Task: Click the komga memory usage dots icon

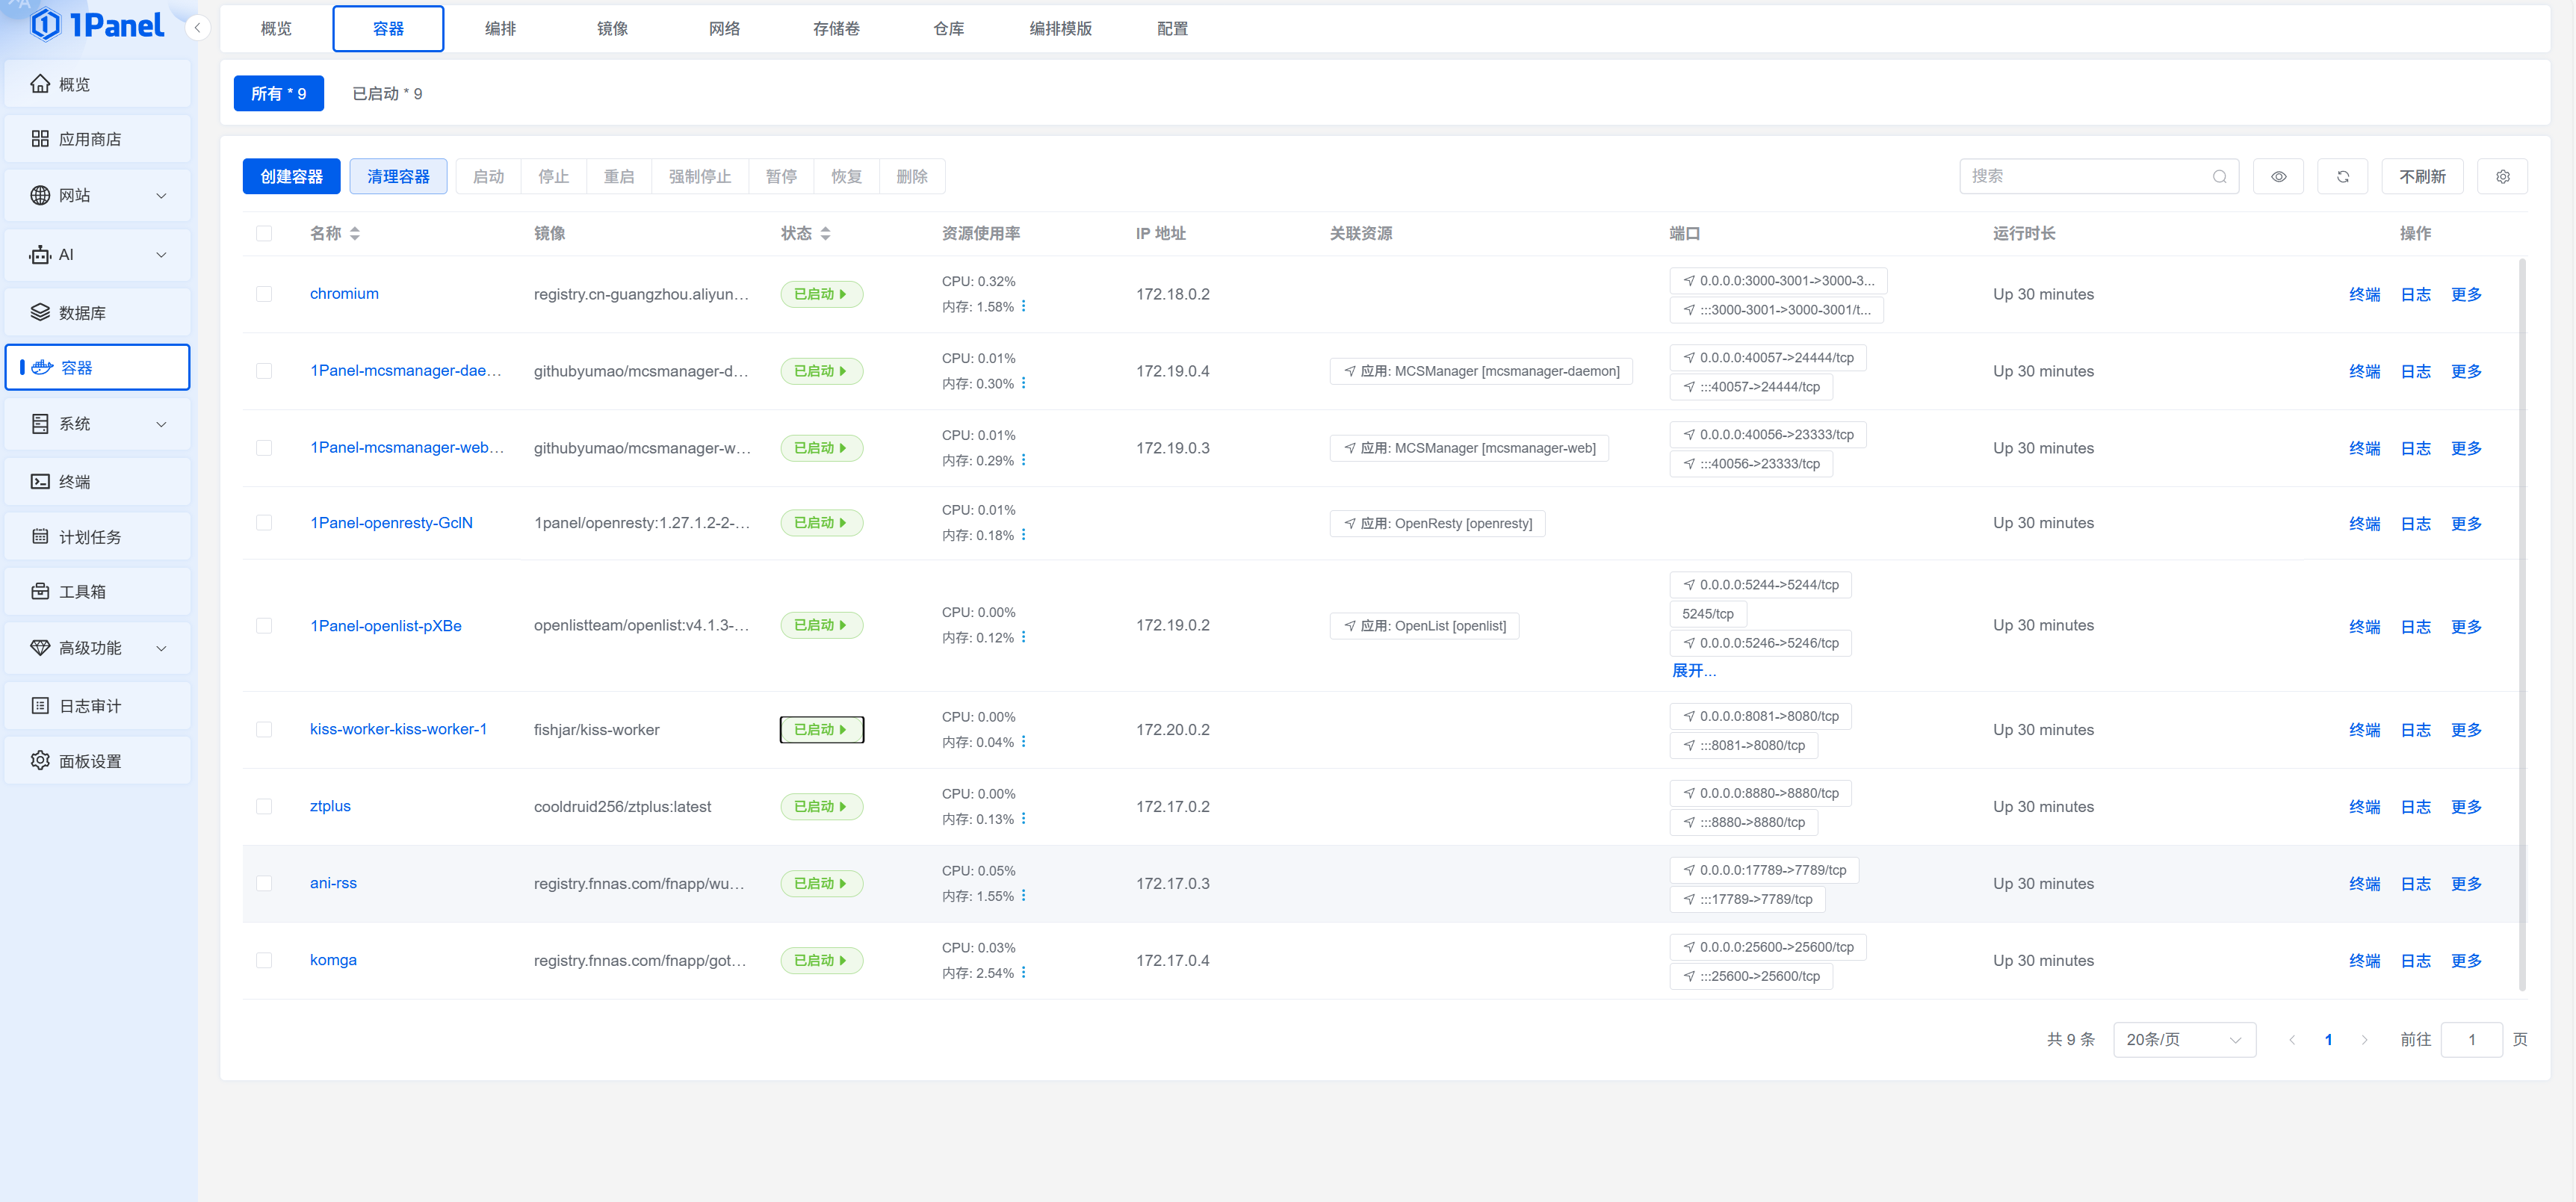Action: (x=1023, y=972)
